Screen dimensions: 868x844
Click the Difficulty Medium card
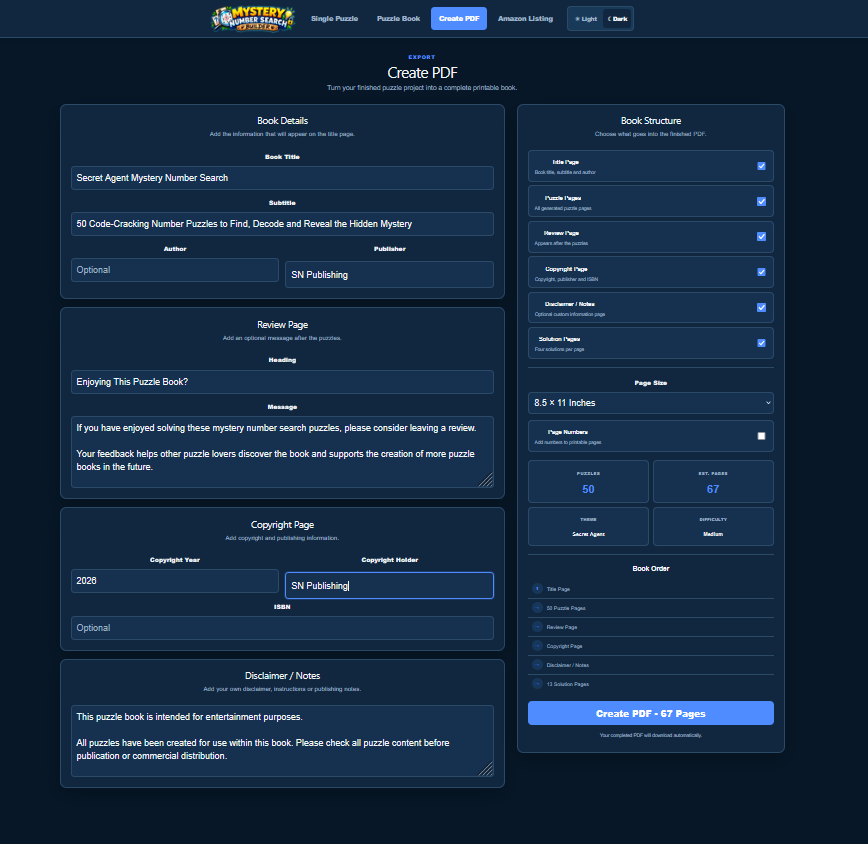point(713,526)
